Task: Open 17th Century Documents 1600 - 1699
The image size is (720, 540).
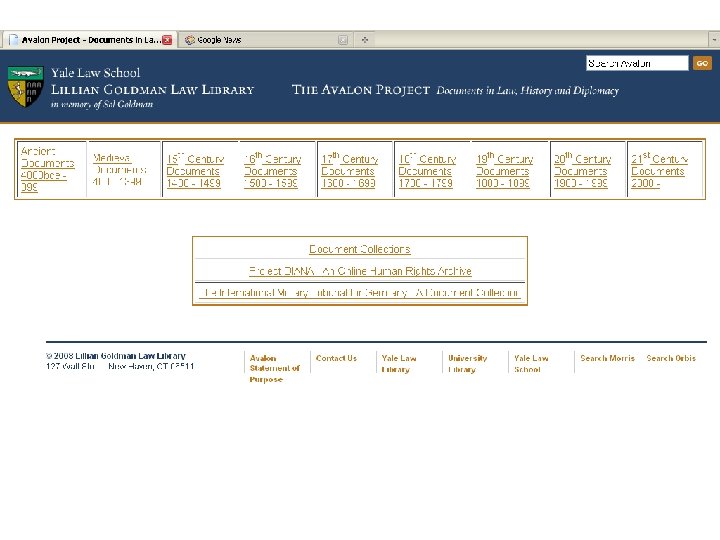Action: [349, 171]
